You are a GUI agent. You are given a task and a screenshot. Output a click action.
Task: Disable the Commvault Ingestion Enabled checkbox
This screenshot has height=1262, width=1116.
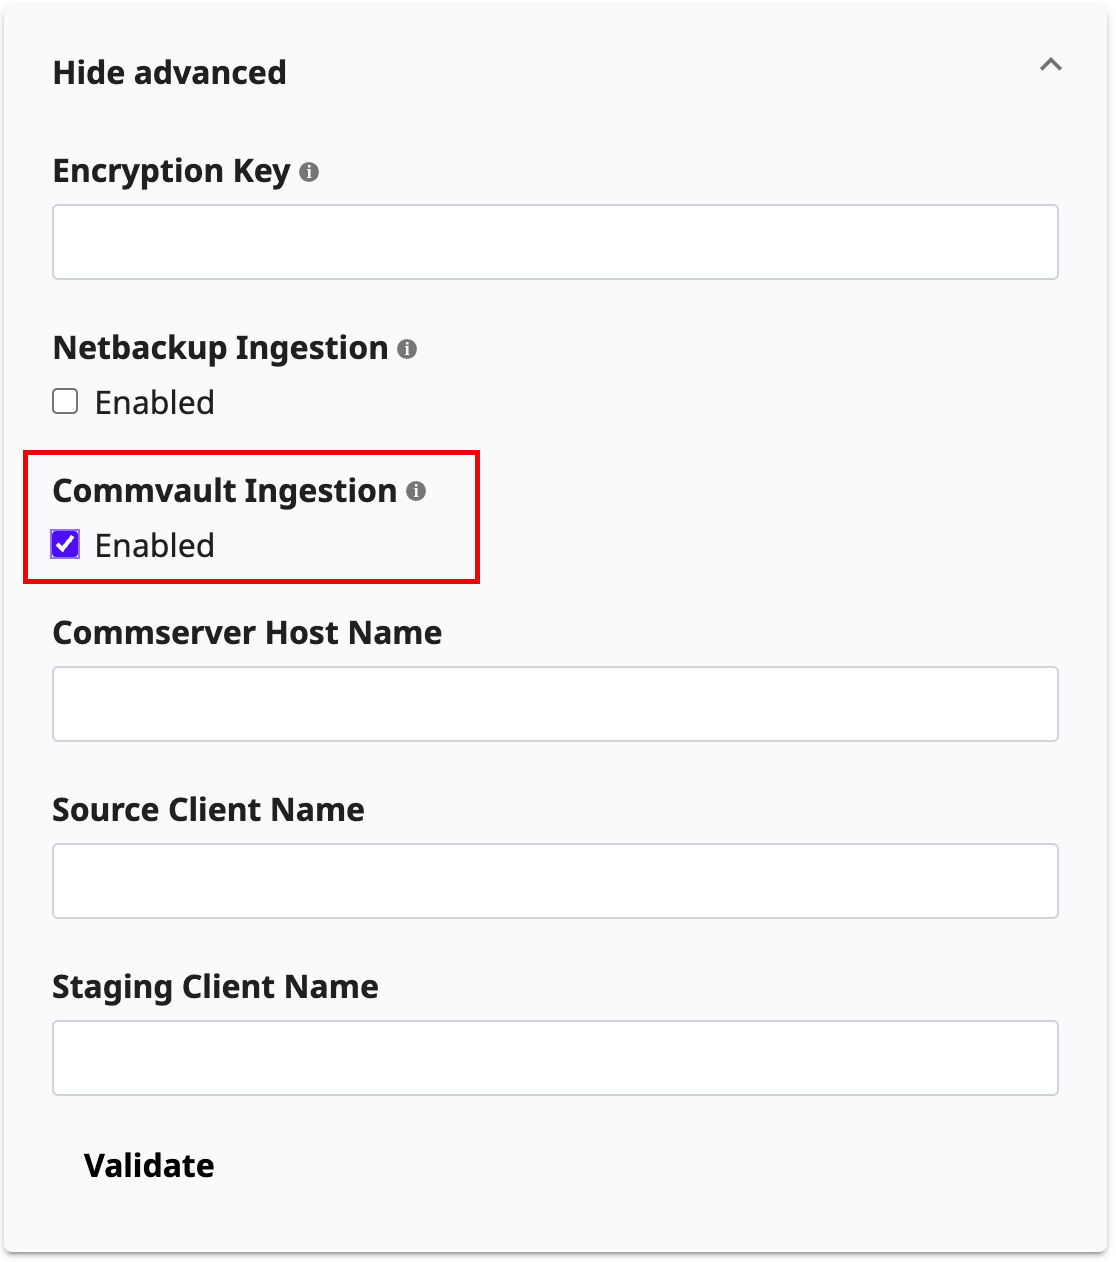coord(65,545)
